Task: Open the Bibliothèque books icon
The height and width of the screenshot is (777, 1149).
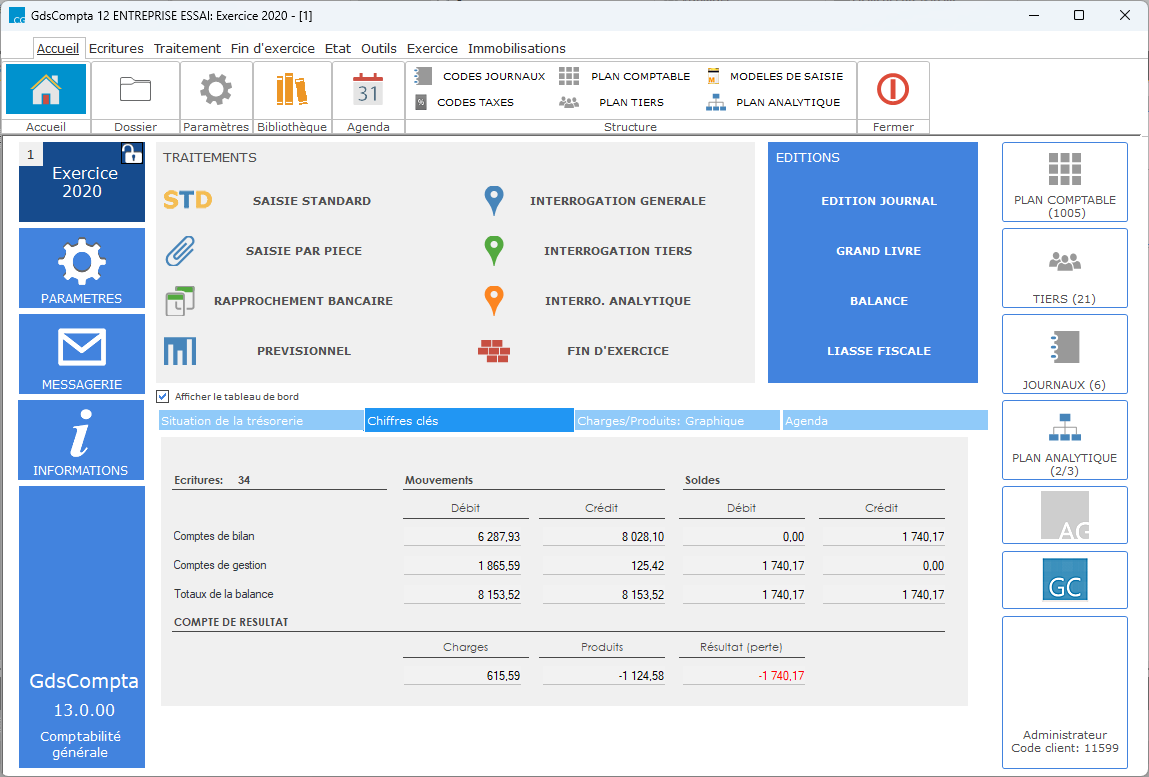Action: pyautogui.click(x=291, y=90)
